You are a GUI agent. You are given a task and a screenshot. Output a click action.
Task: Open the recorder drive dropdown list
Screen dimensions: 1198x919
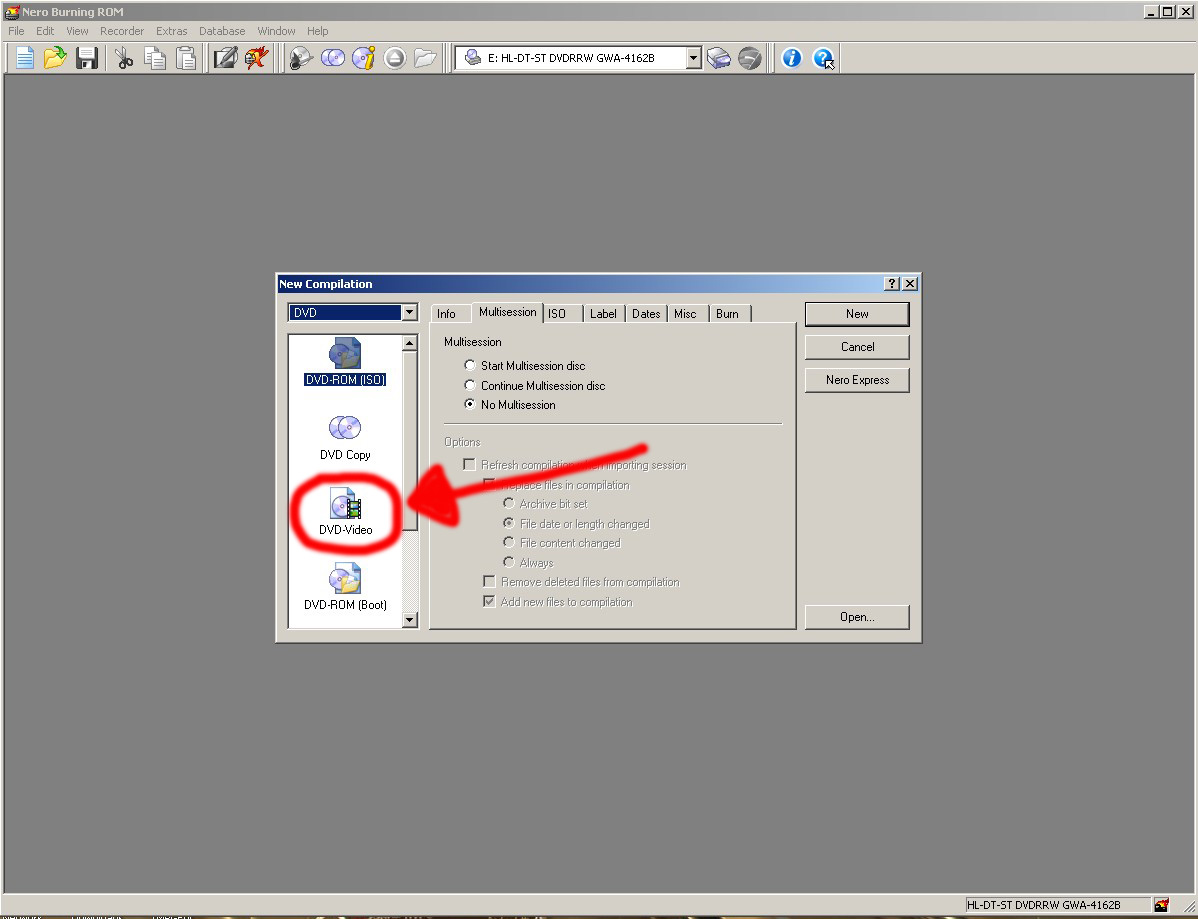tap(693, 58)
